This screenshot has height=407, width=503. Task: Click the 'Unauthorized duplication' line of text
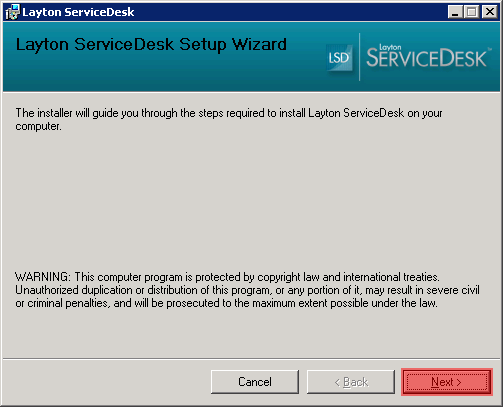coord(247,290)
